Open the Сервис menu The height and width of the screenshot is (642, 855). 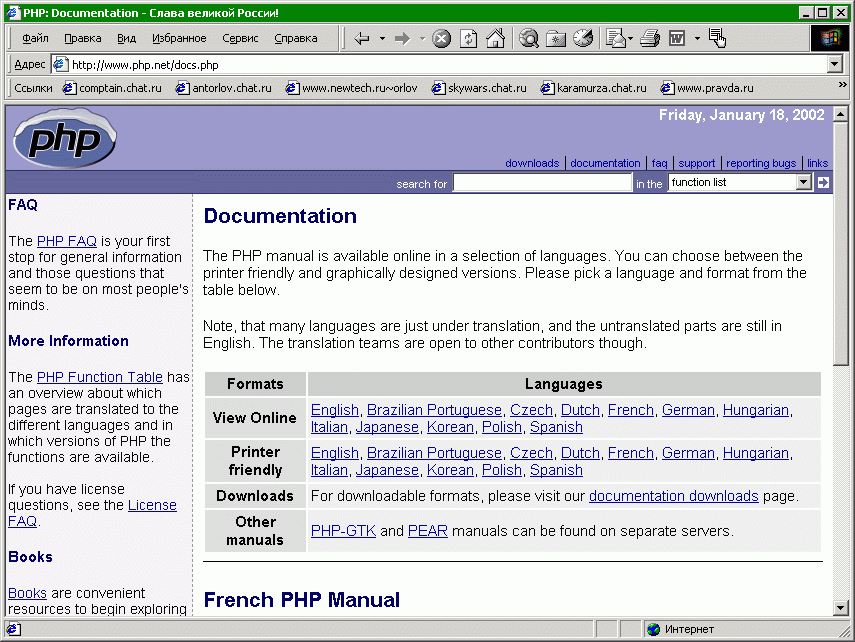[240, 38]
